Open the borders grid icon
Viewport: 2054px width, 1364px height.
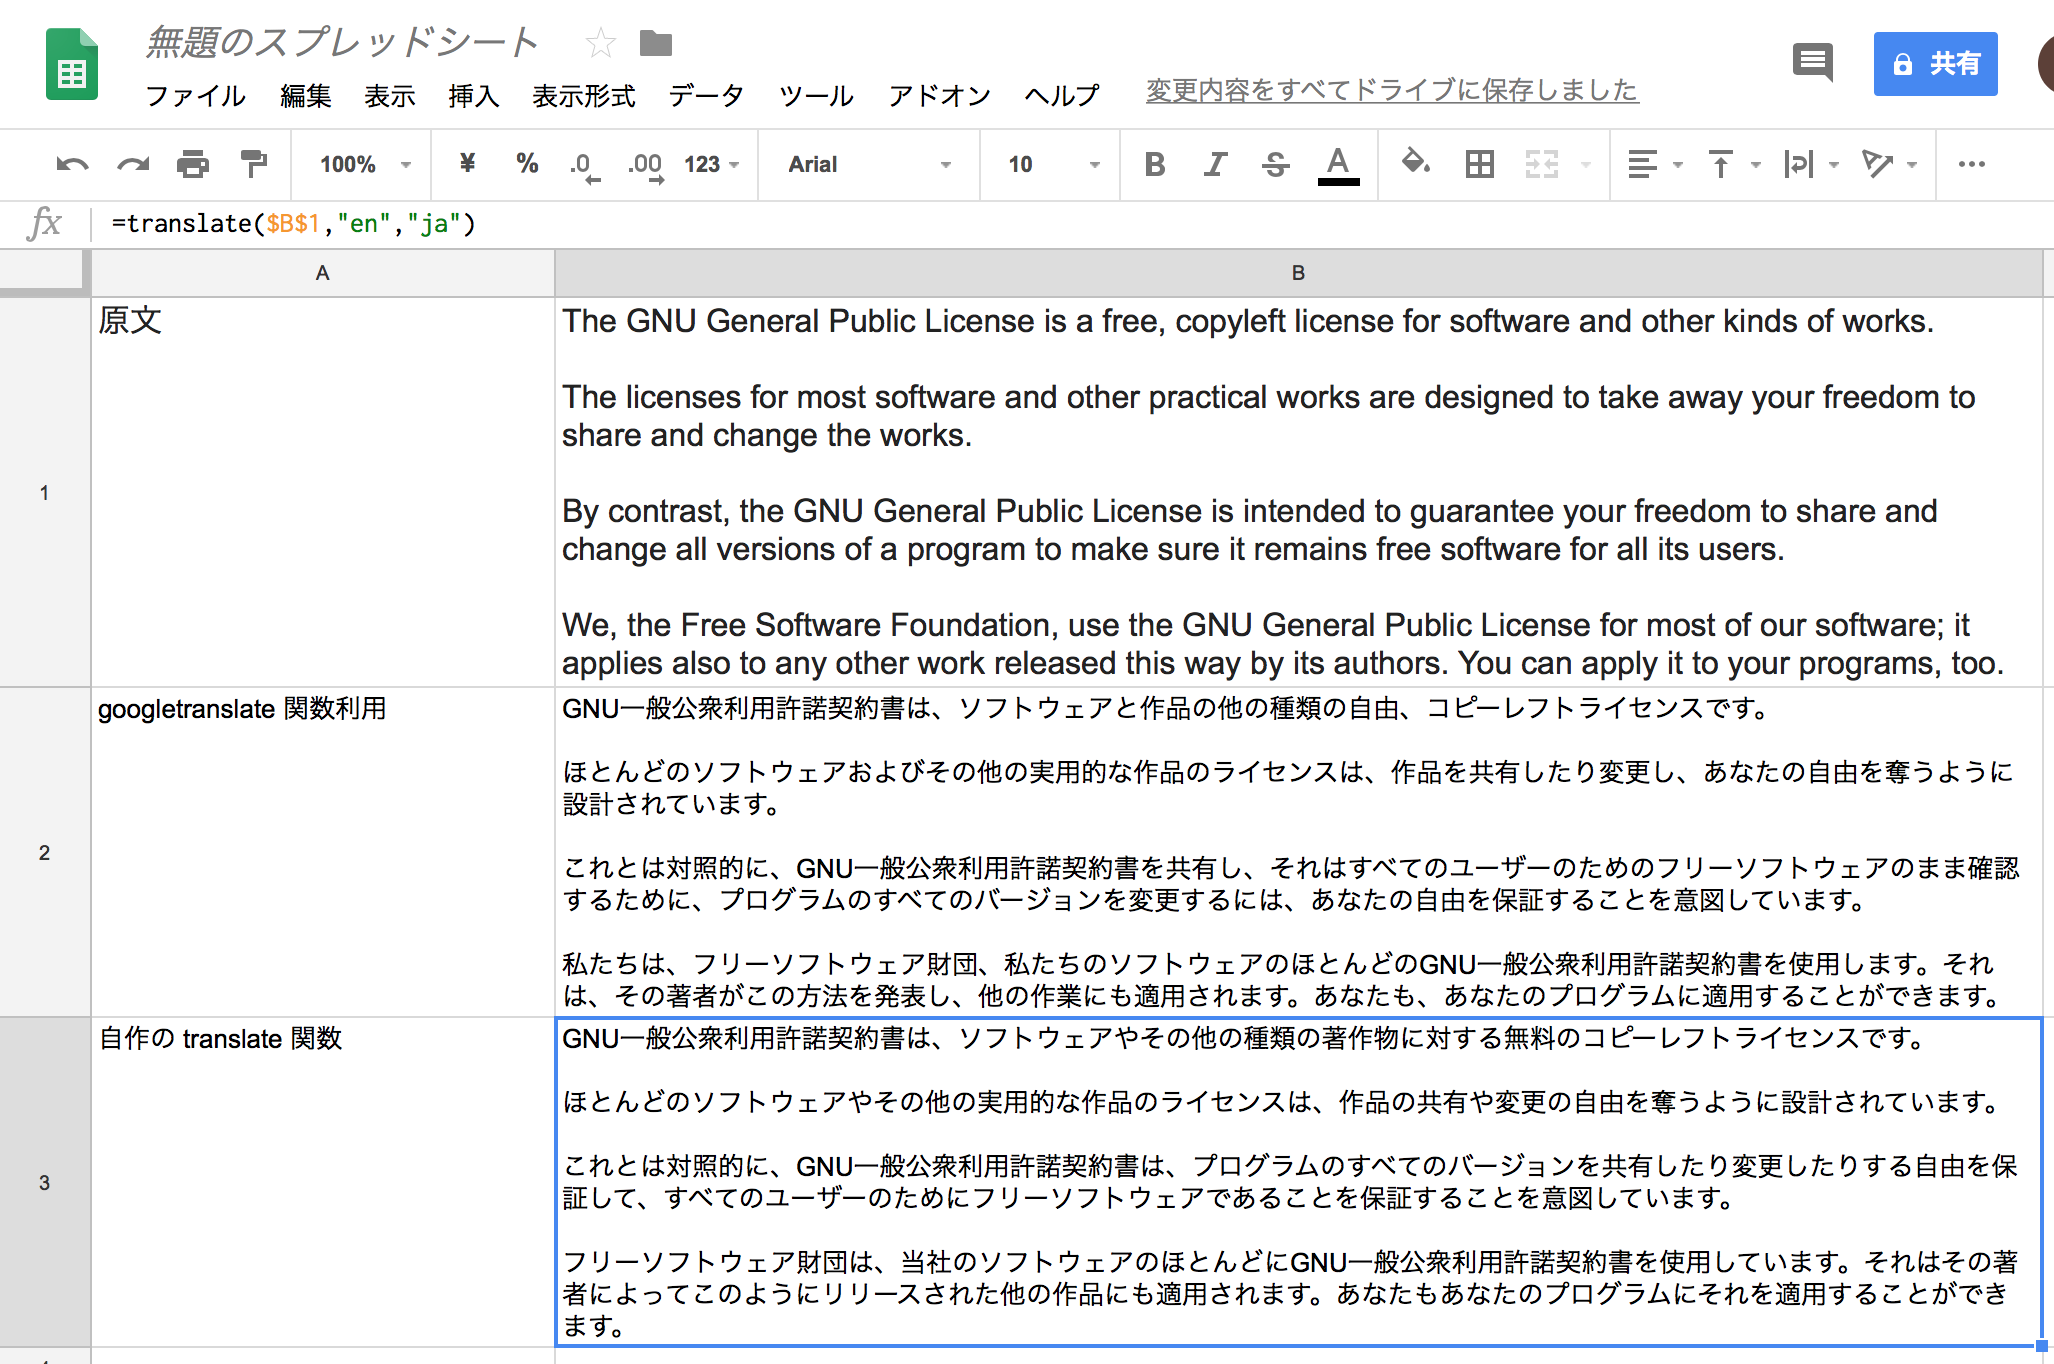[x=1479, y=164]
